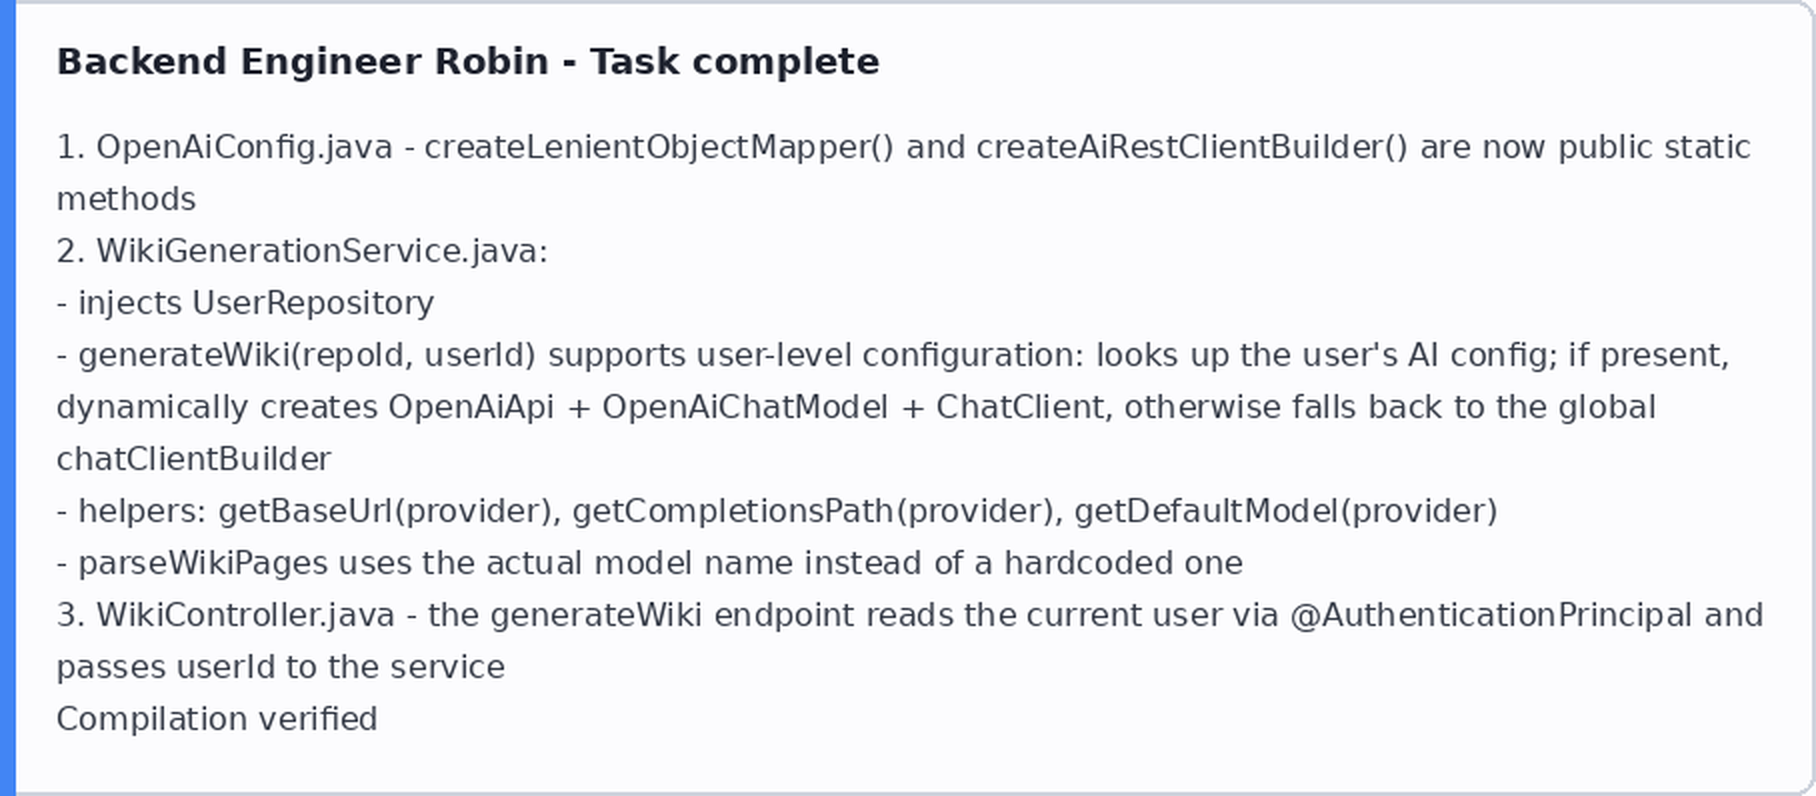Click the 'injects UserRepository' bullet line
1816x796 pixels.
(246, 303)
